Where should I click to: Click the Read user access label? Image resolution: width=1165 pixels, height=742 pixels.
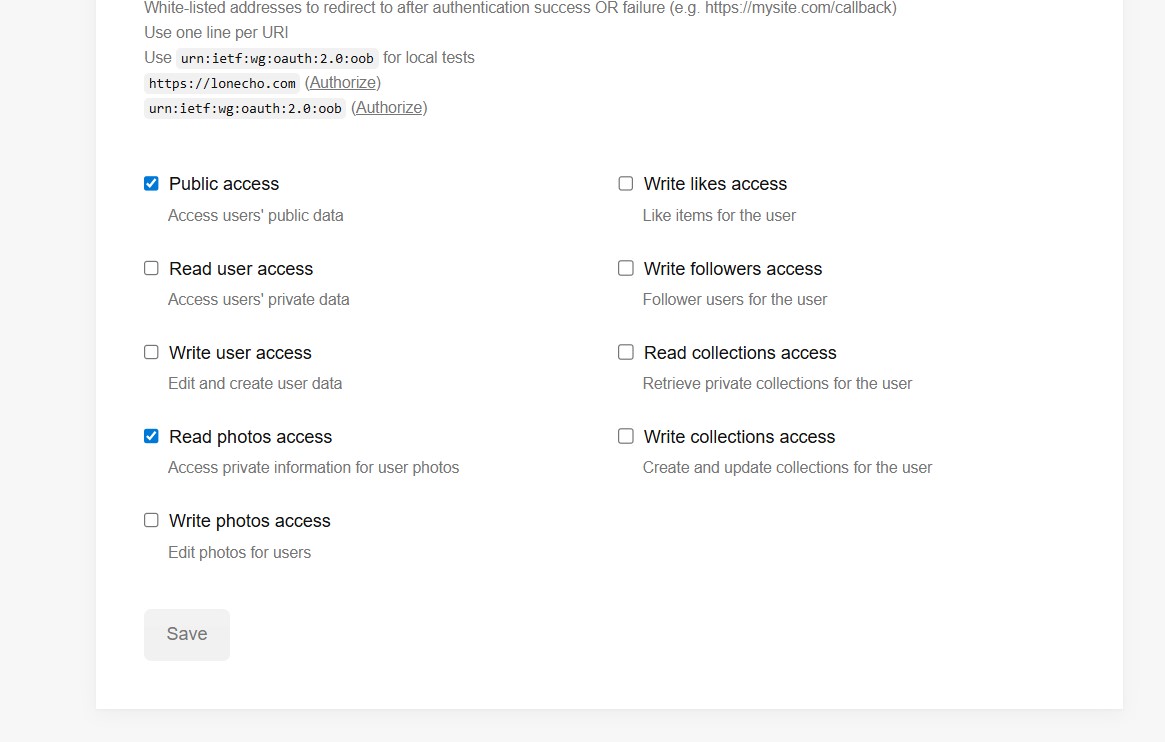241,269
